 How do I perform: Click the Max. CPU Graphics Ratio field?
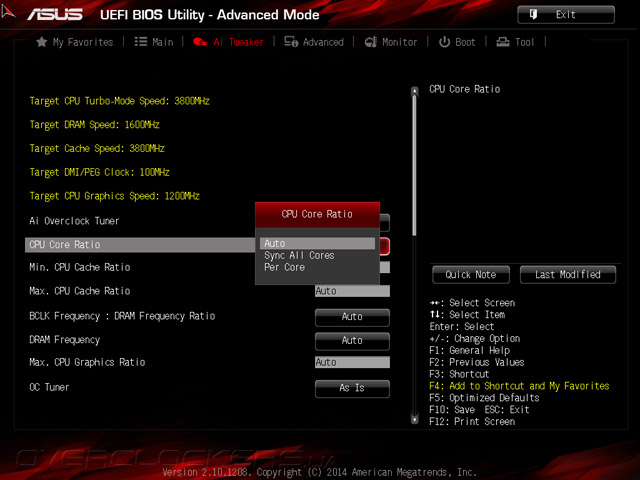(x=352, y=362)
